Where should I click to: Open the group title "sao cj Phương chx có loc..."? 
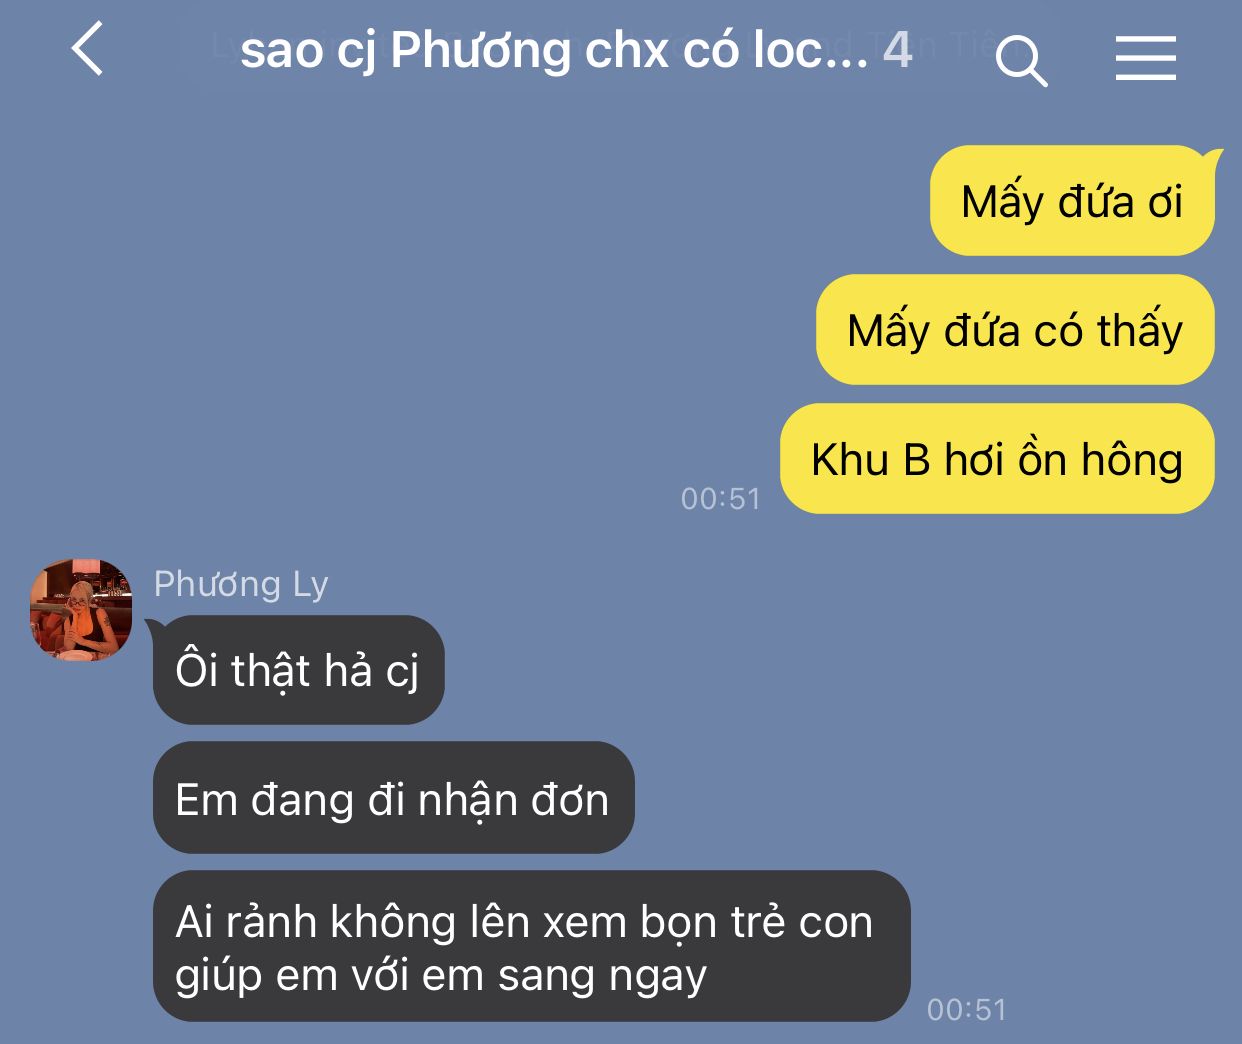point(554,50)
